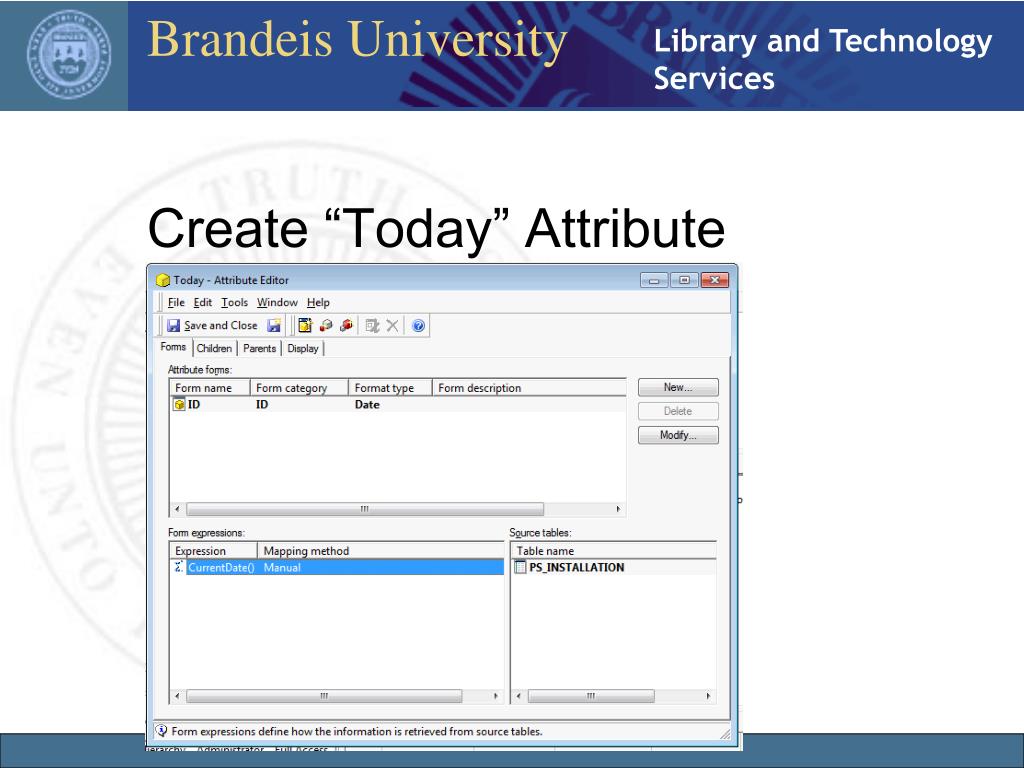Close the Attribute Editor window
This screenshot has height=768, width=1024.
pos(714,280)
